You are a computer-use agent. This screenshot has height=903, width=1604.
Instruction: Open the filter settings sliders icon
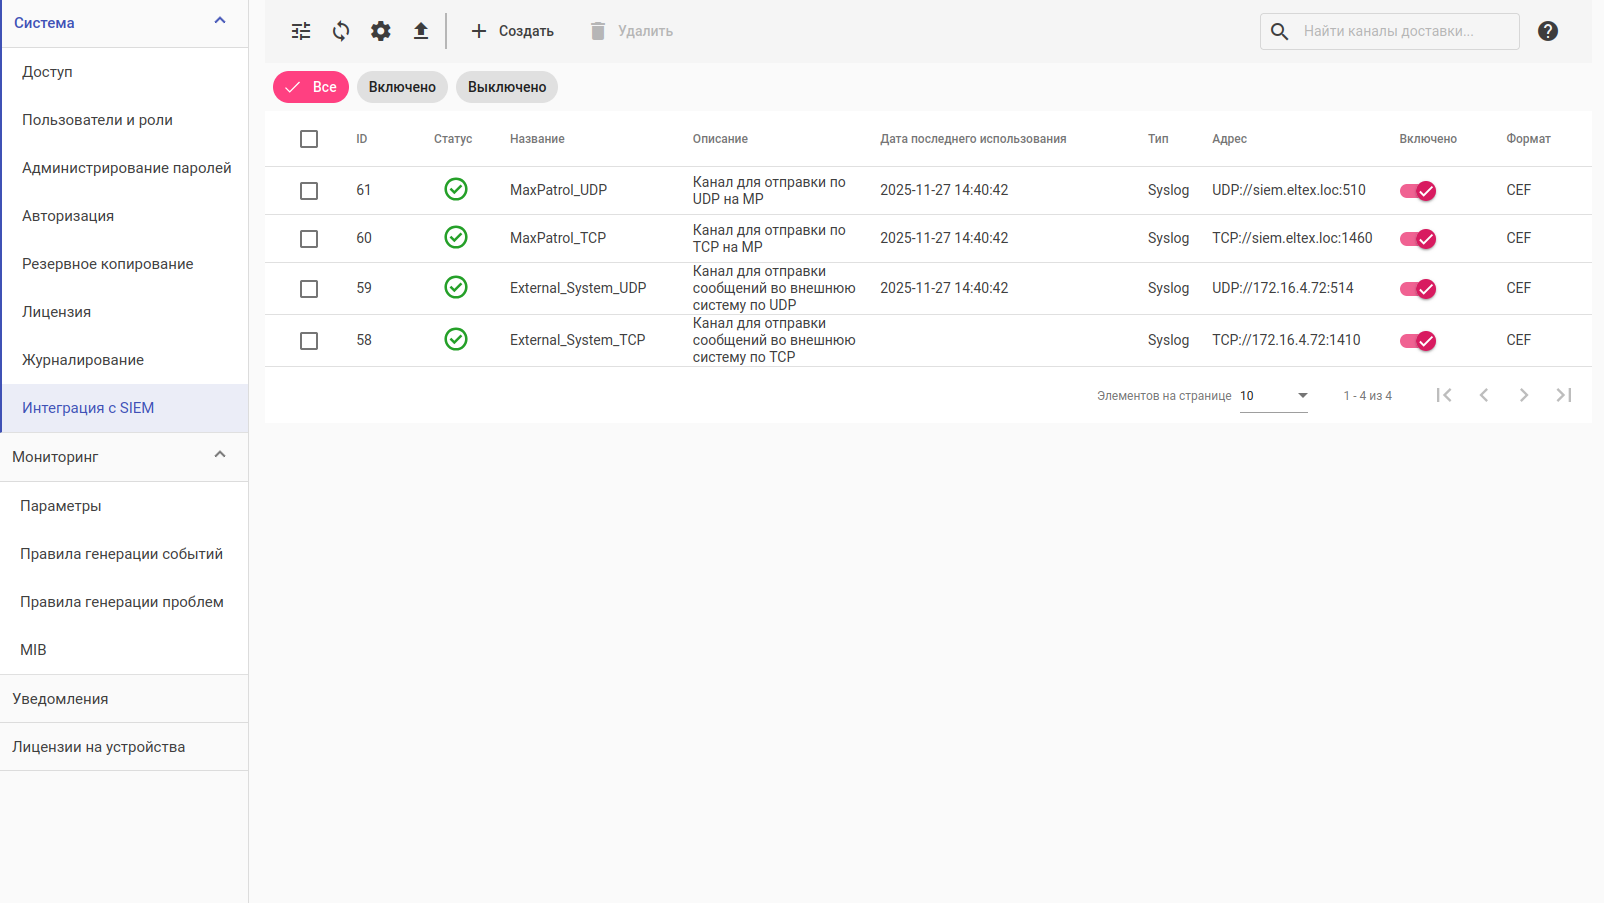pyautogui.click(x=301, y=31)
